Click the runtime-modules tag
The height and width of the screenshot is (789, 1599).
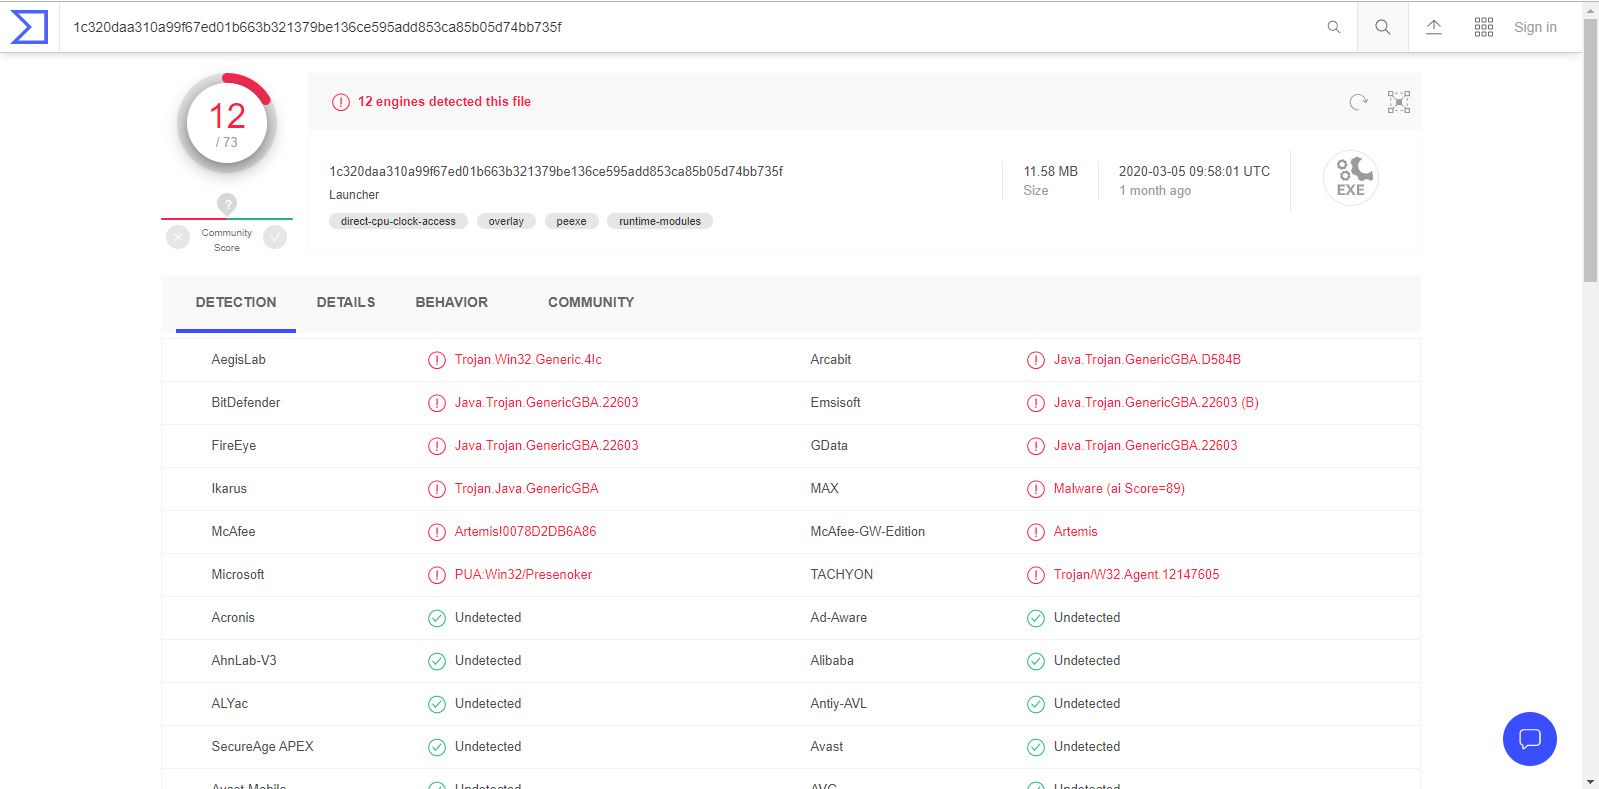[660, 221]
